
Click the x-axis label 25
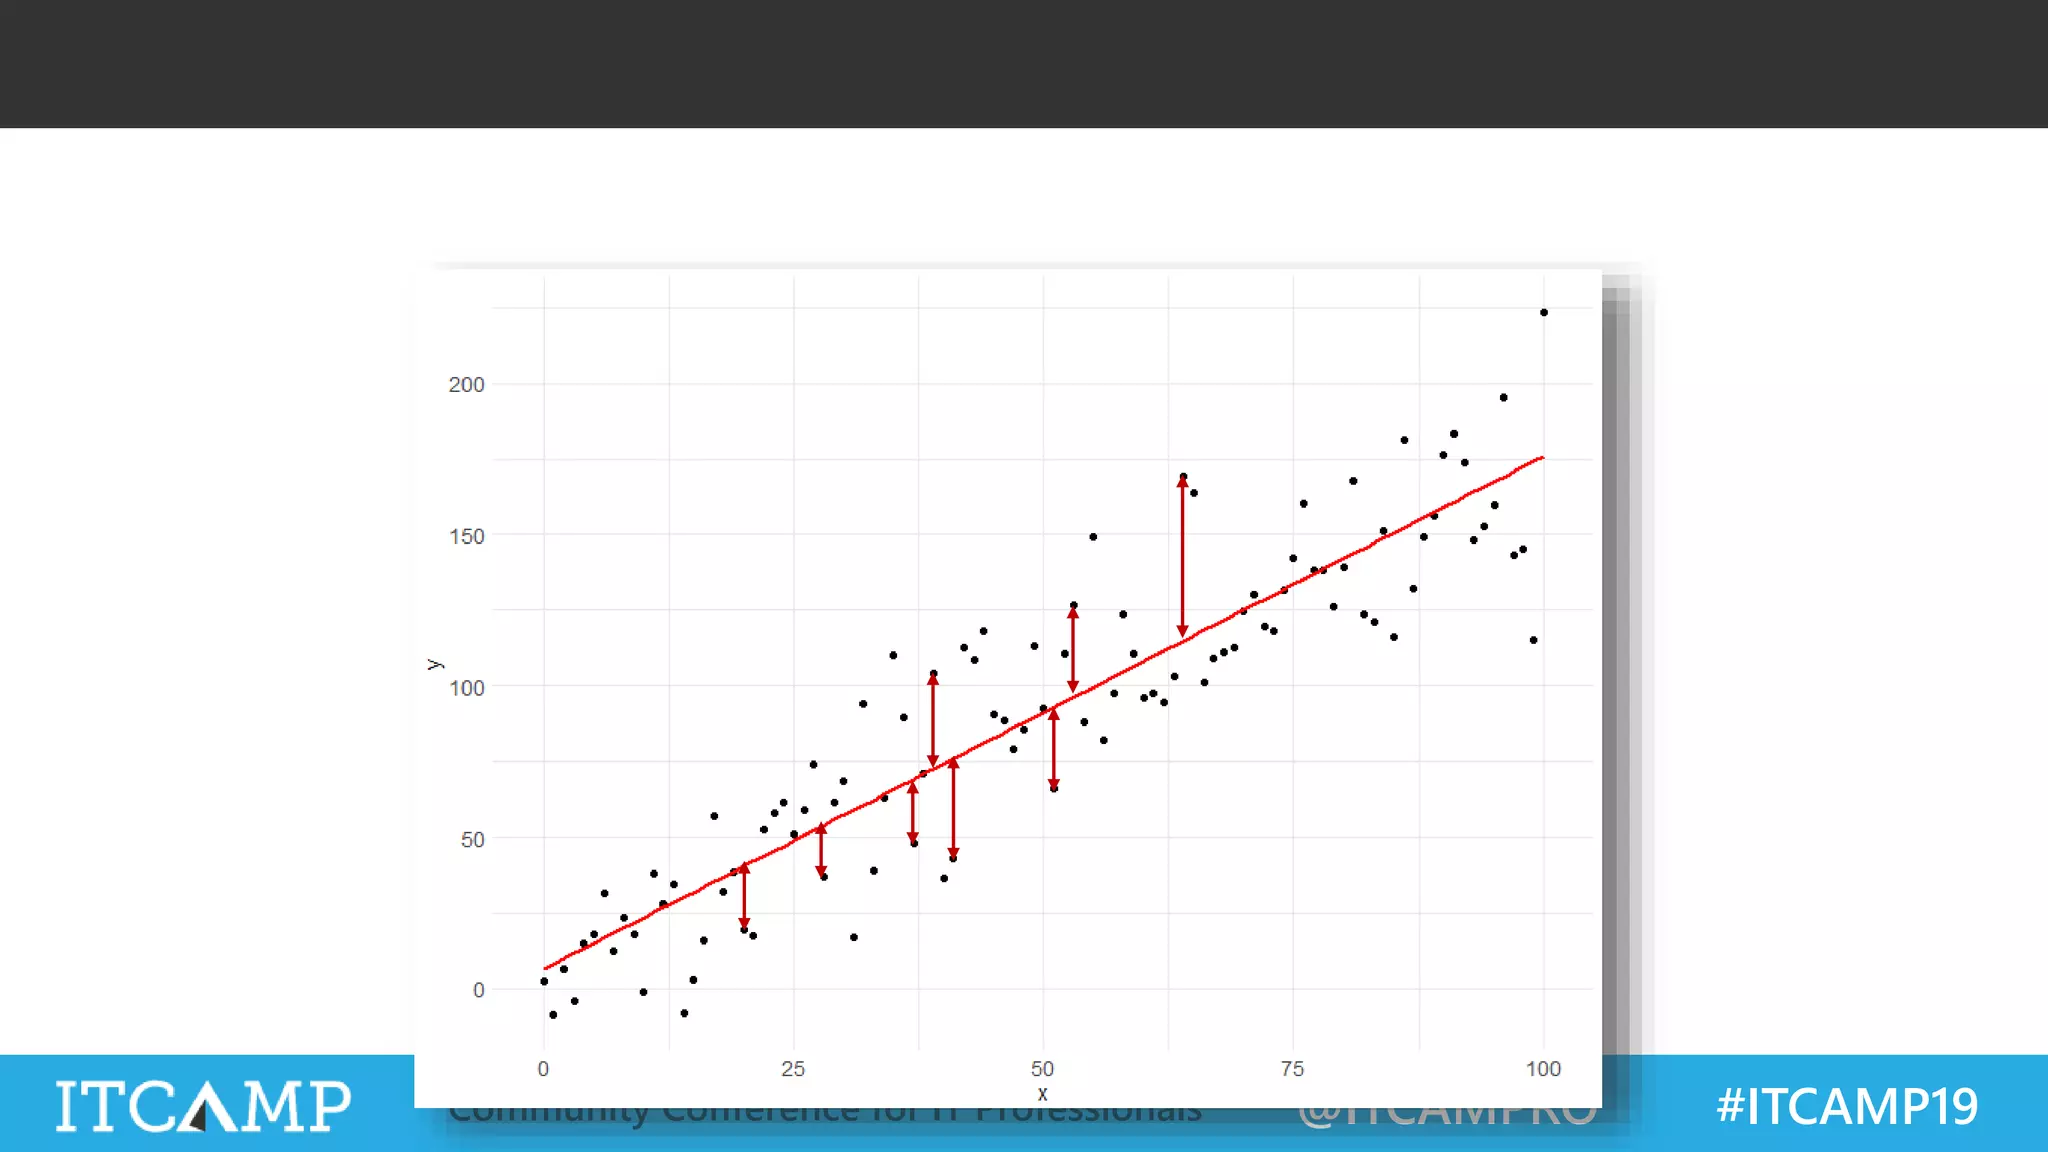[793, 1069]
